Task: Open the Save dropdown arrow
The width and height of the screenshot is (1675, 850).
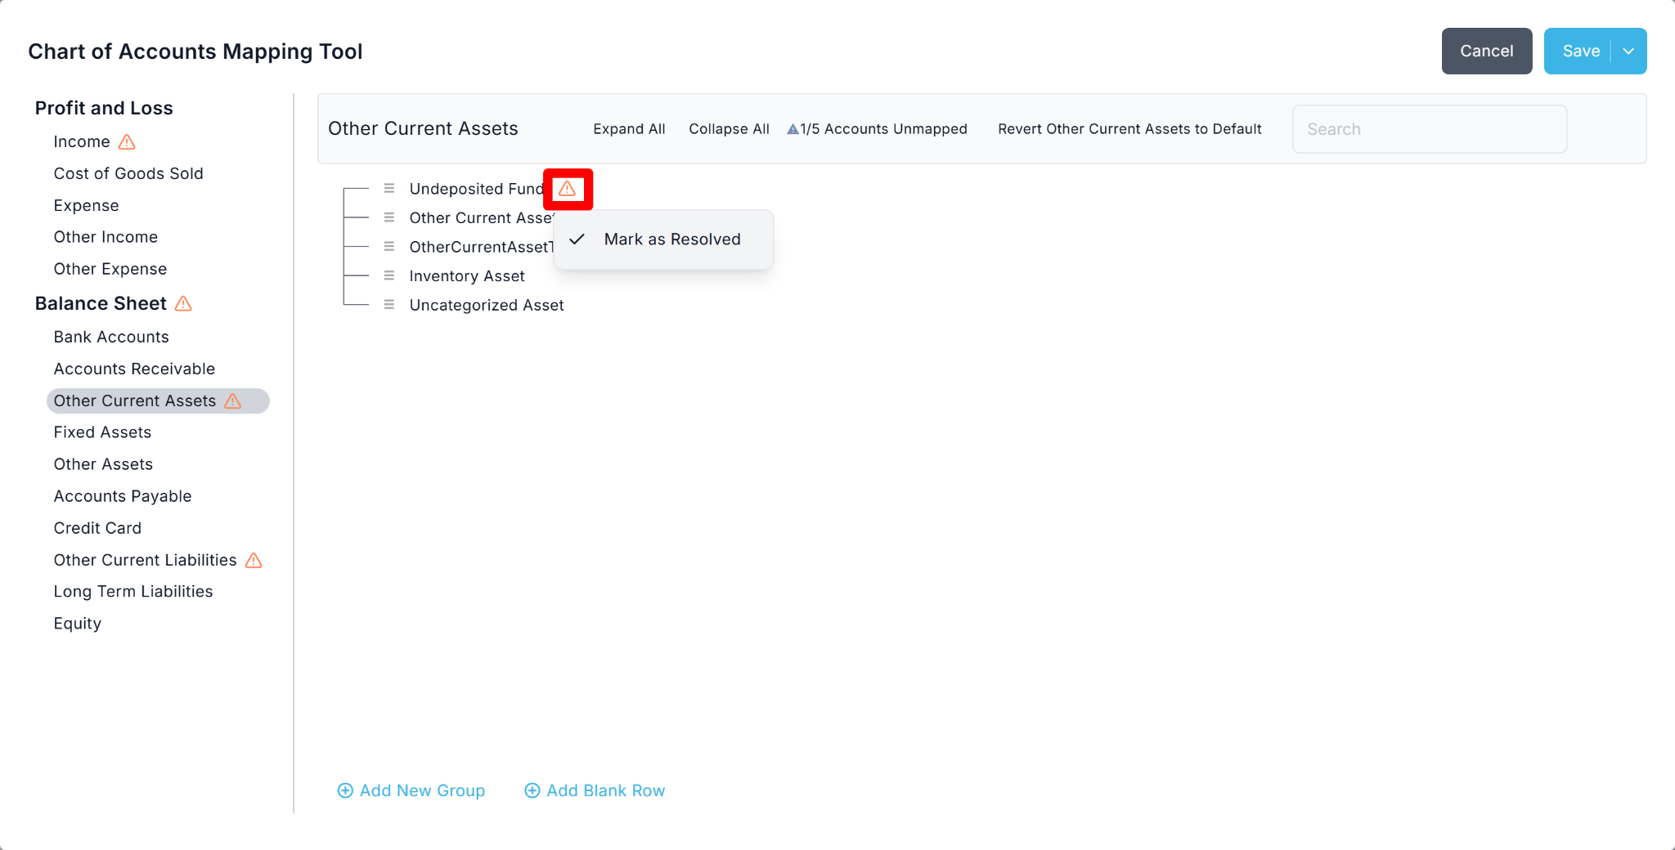Action: coord(1628,51)
